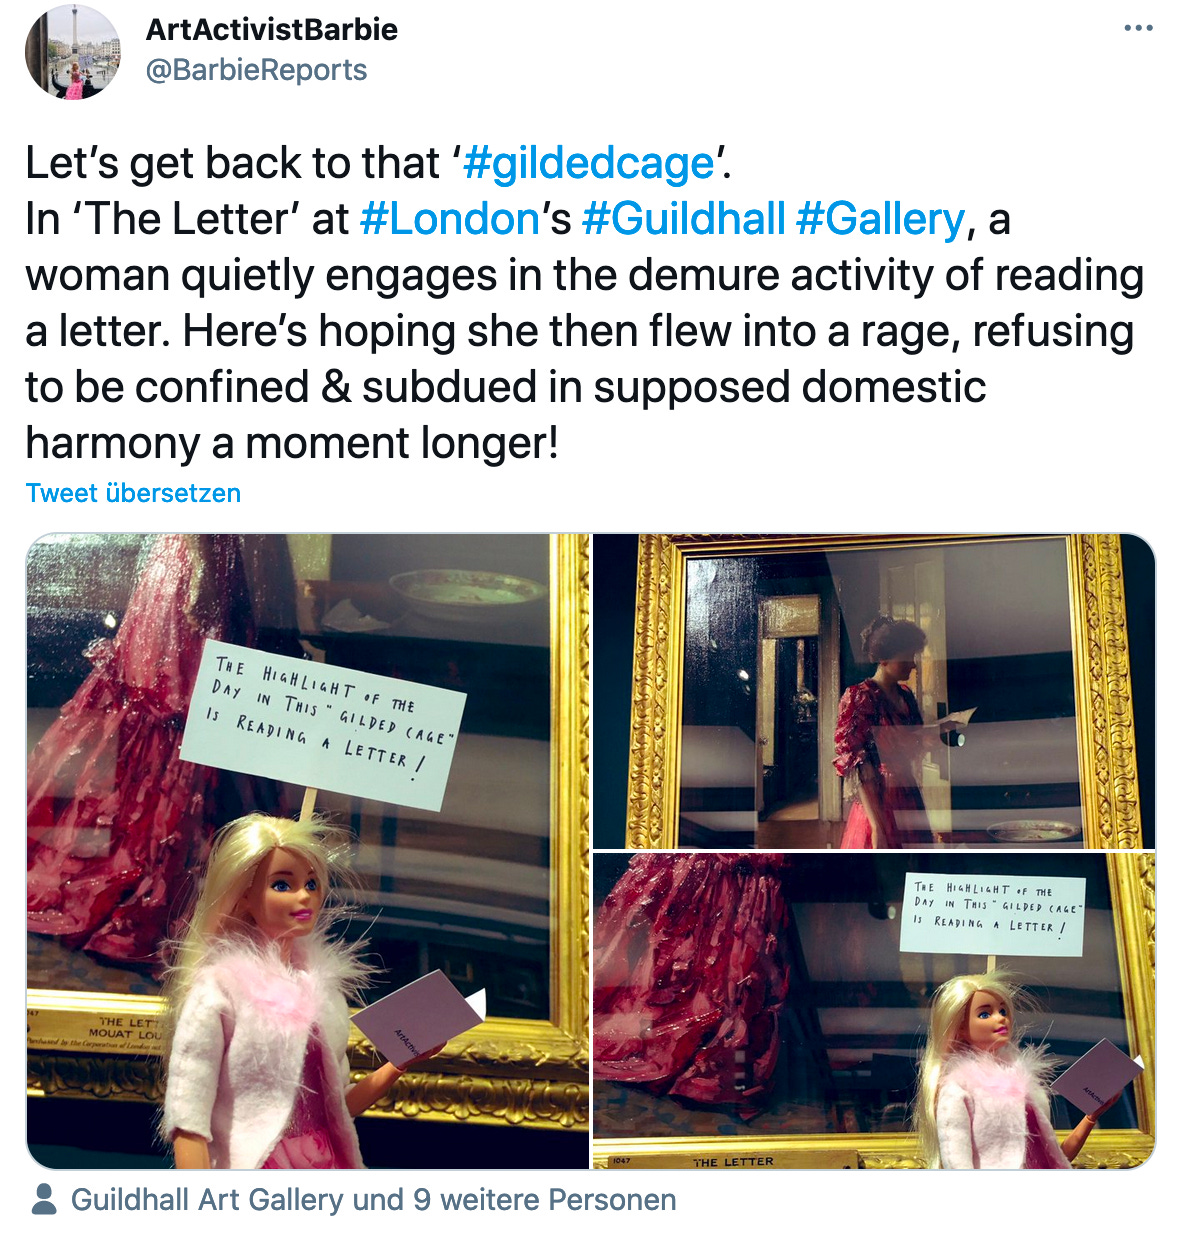The image size is (1184, 1240).
Task: Follow the #gildedcage hashtag link
Action: (589, 163)
